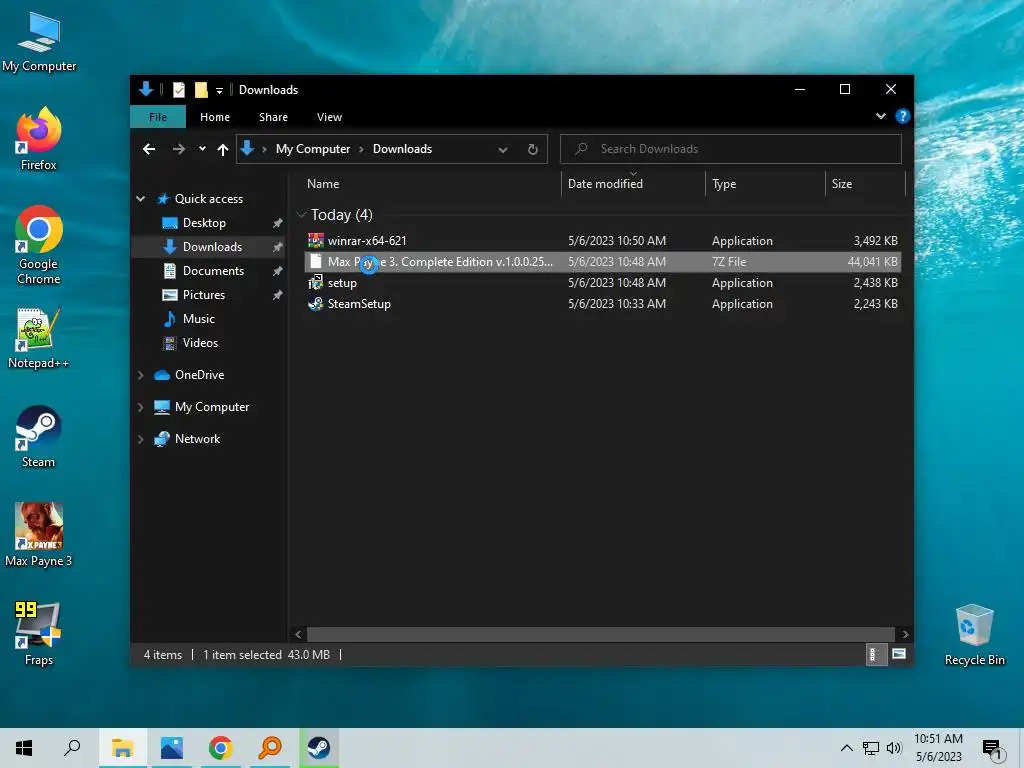This screenshot has height=768, width=1024.
Task: Click the Properties quick access toolbar icon
Action: 178,90
